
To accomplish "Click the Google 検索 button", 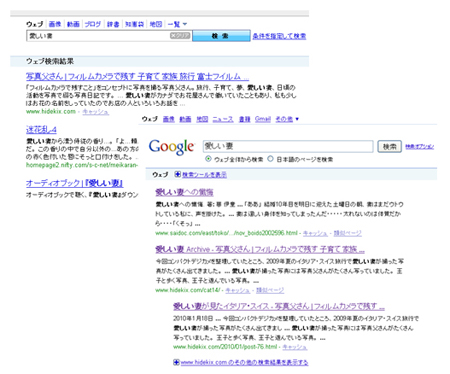I will (x=389, y=146).
